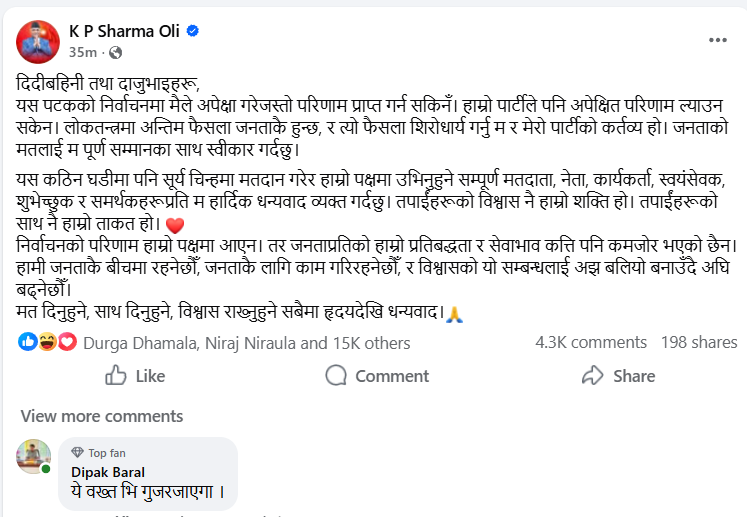This screenshot has height=517, width=747.
Task: Open the three-dots post options menu
Action: pos(718,40)
